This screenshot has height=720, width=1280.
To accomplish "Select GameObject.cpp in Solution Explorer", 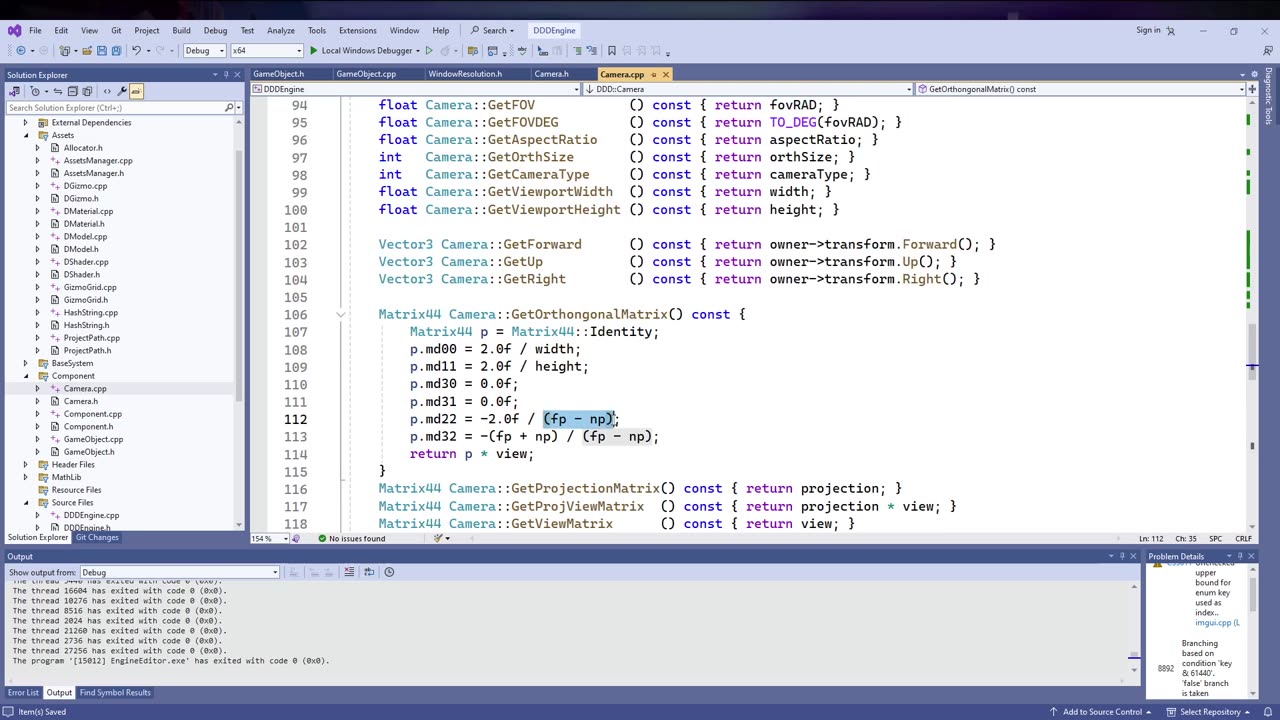I will pos(93,439).
